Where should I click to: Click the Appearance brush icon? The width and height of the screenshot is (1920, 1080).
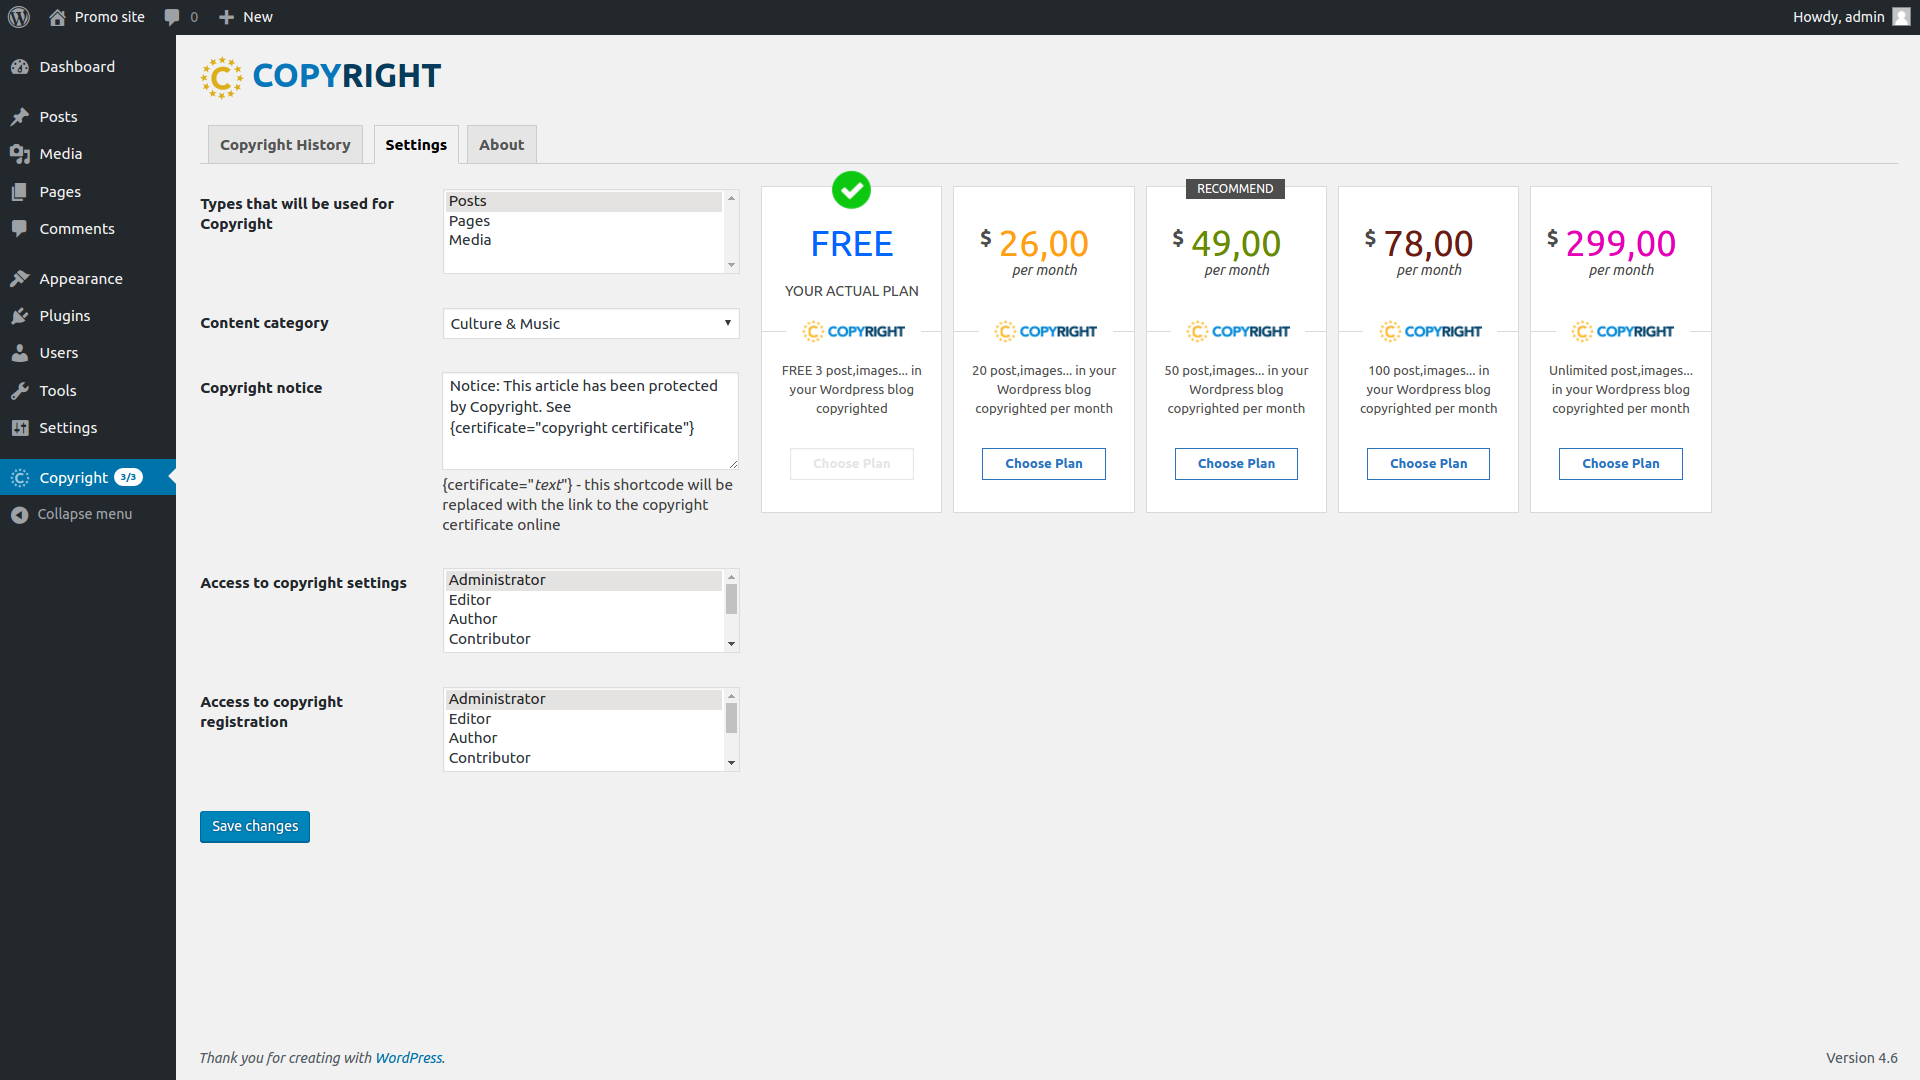tap(20, 279)
